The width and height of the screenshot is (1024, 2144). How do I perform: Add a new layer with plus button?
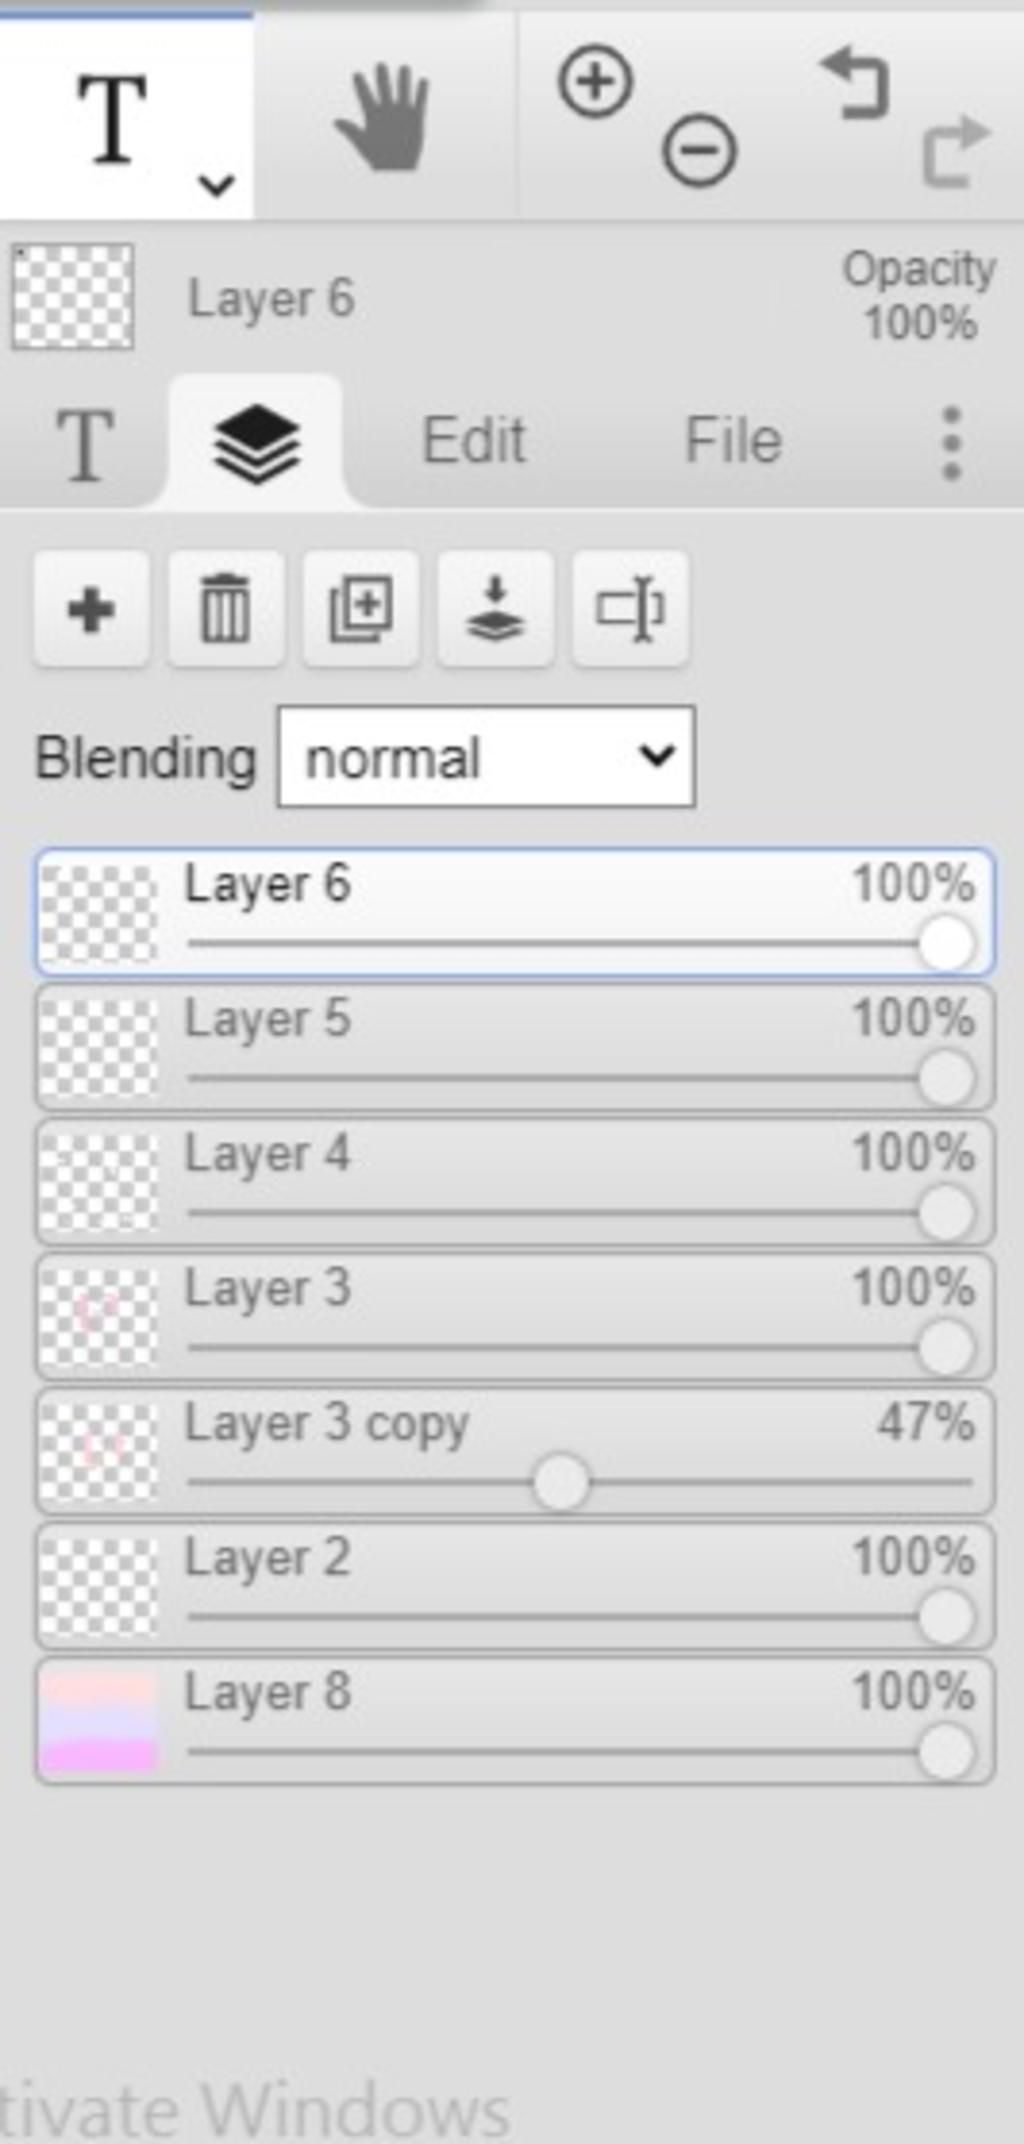91,609
